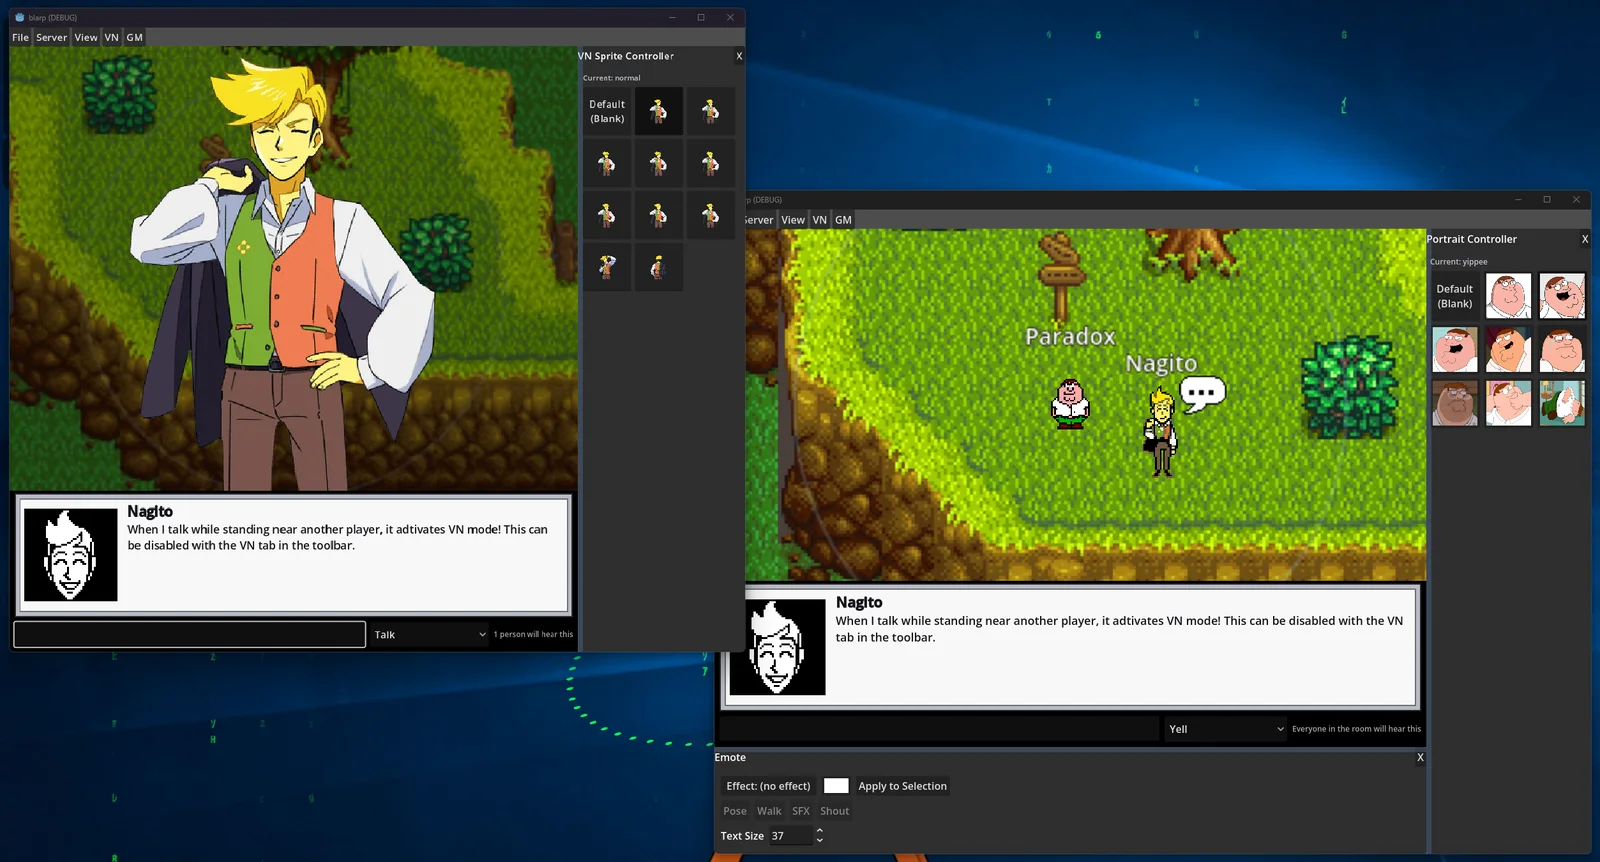Open the GM menu in right window
Viewport: 1600px width, 862px height.
point(843,220)
